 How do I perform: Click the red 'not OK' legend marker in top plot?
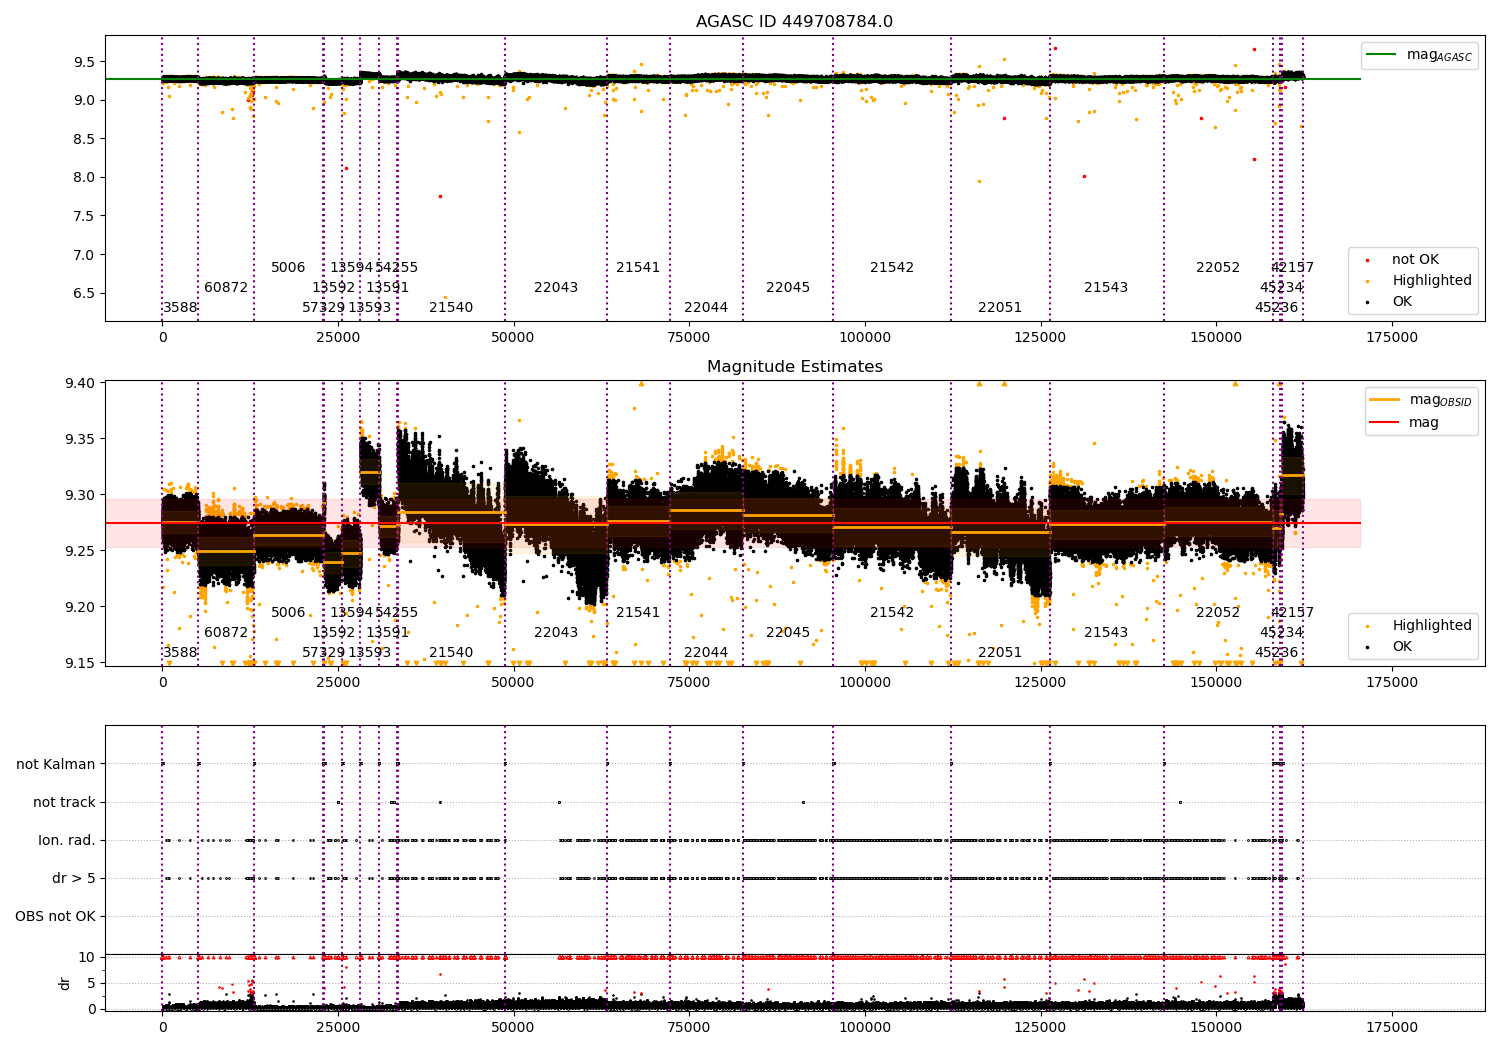pyautogui.click(x=1369, y=260)
